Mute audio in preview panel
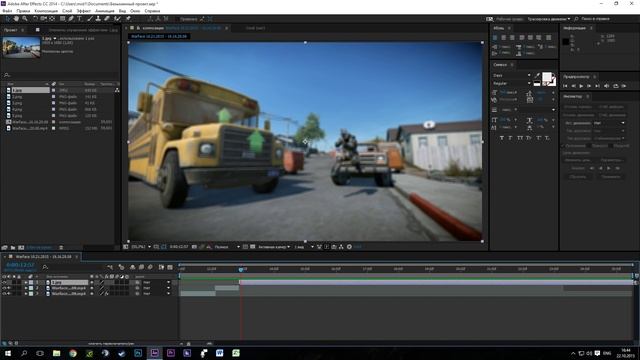This screenshot has width=640, height=360. click(x=607, y=86)
